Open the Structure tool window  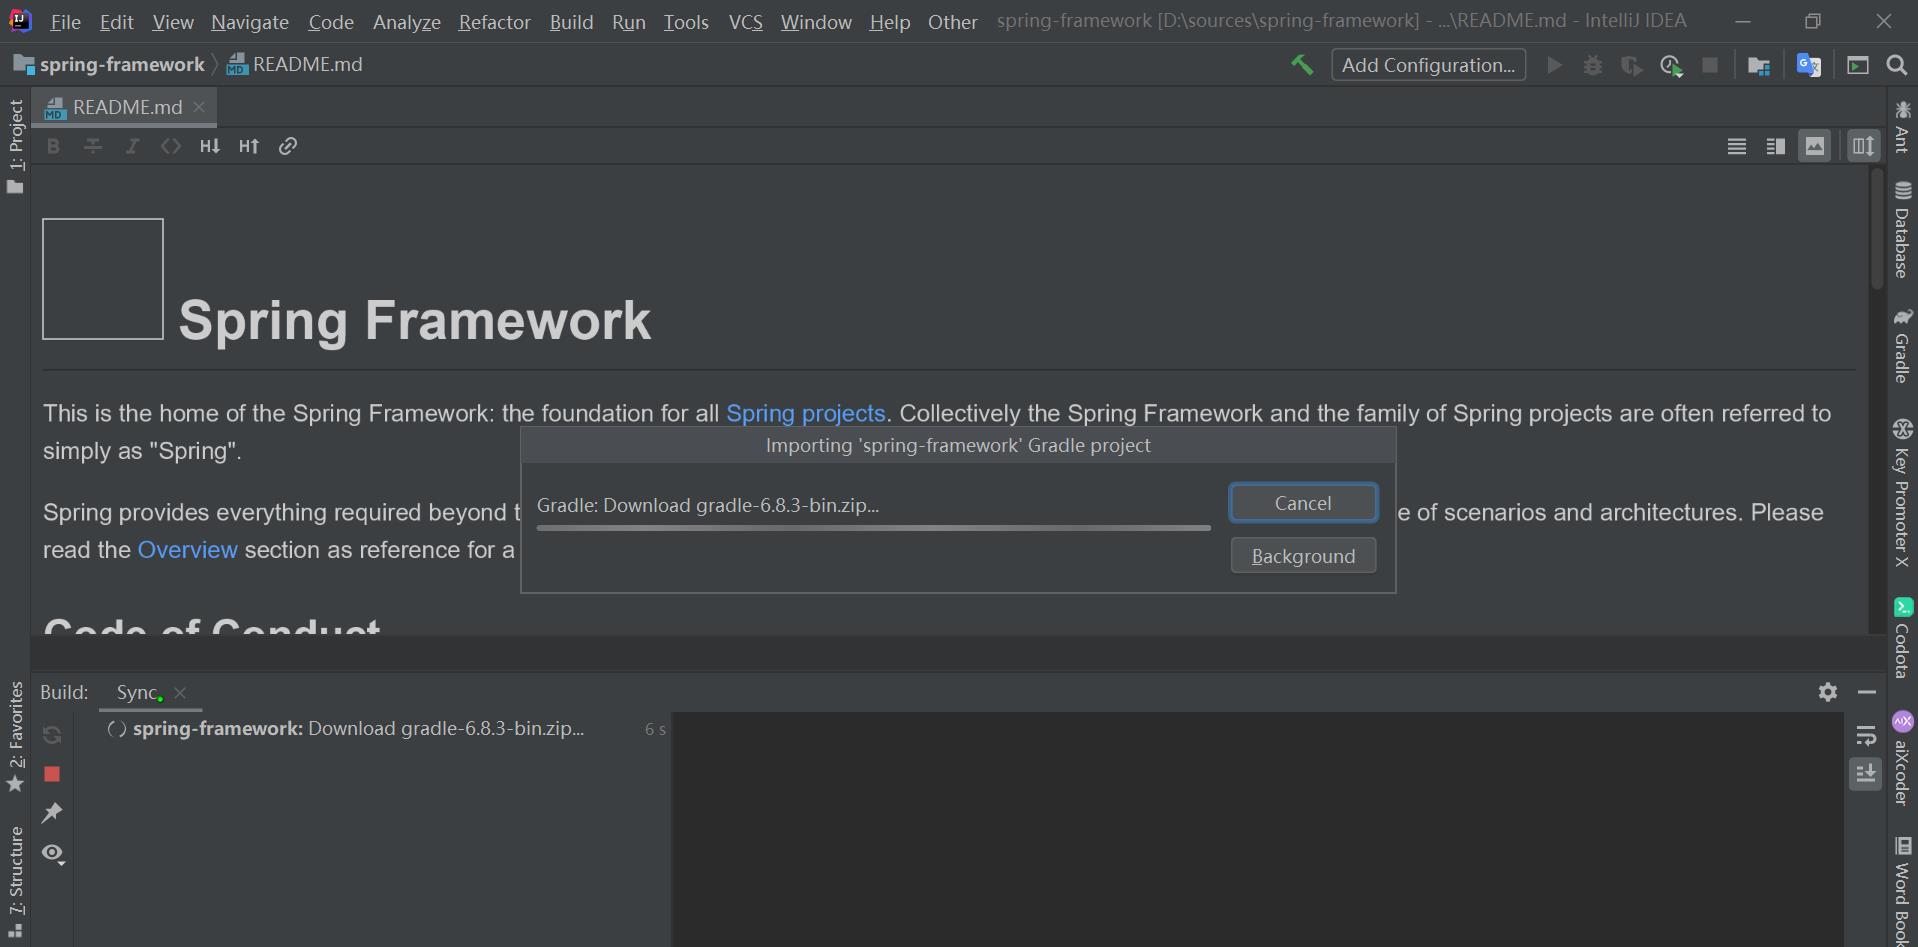coord(15,881)
